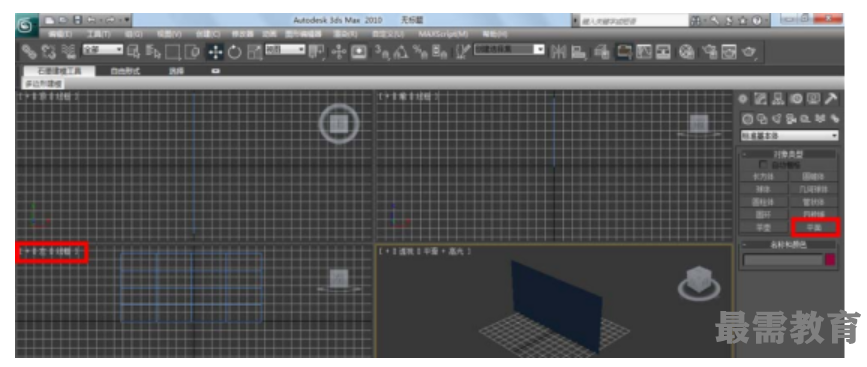The image size is (867, 367).
Task: Open the selection filter dropdown
Action: [103, 49]
